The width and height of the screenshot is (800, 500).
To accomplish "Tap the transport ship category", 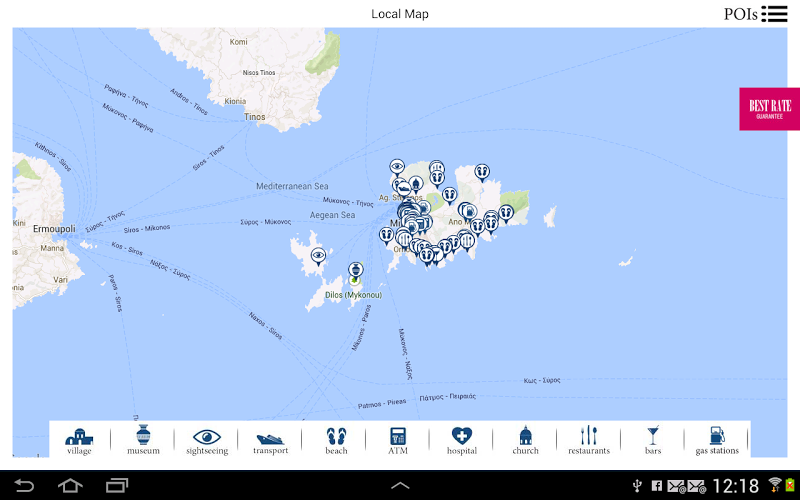I will click(270, 443).
